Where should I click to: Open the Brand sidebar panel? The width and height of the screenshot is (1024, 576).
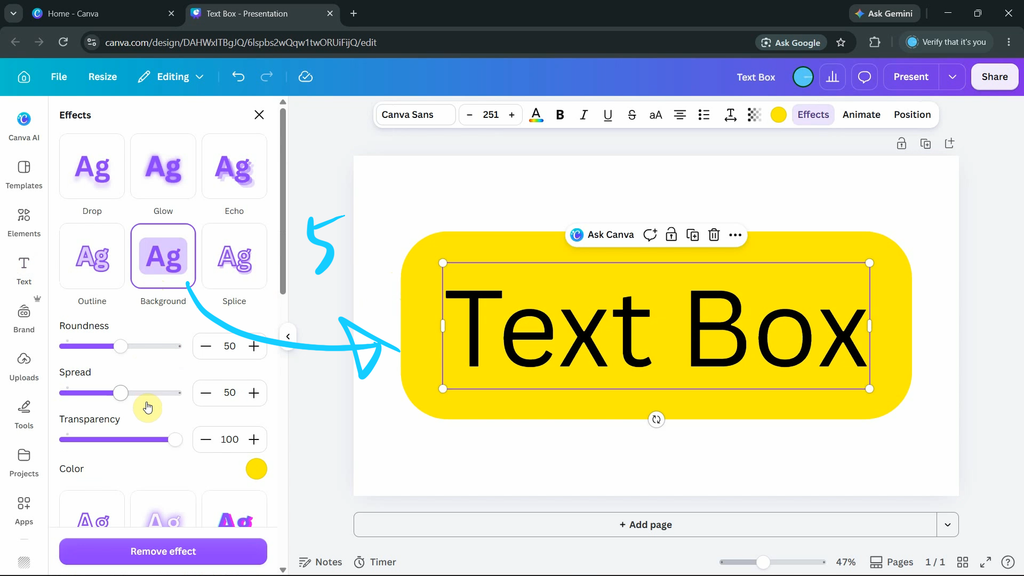tap(24, 319)
